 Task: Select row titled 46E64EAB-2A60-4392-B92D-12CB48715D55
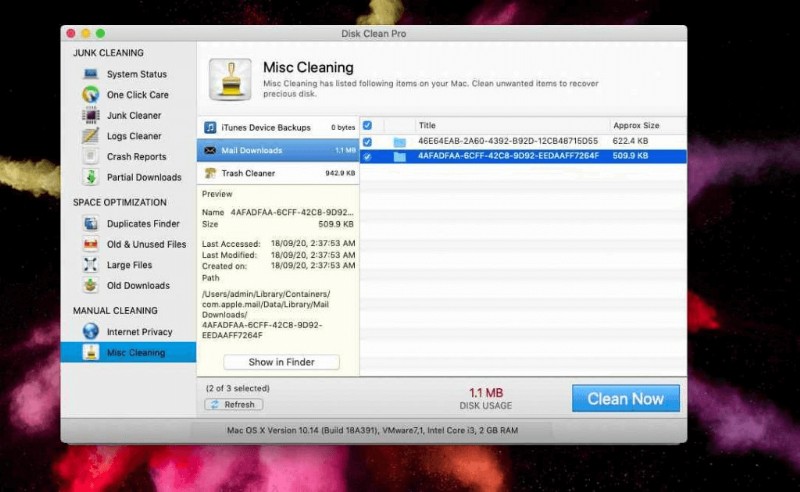click(523, 141)
